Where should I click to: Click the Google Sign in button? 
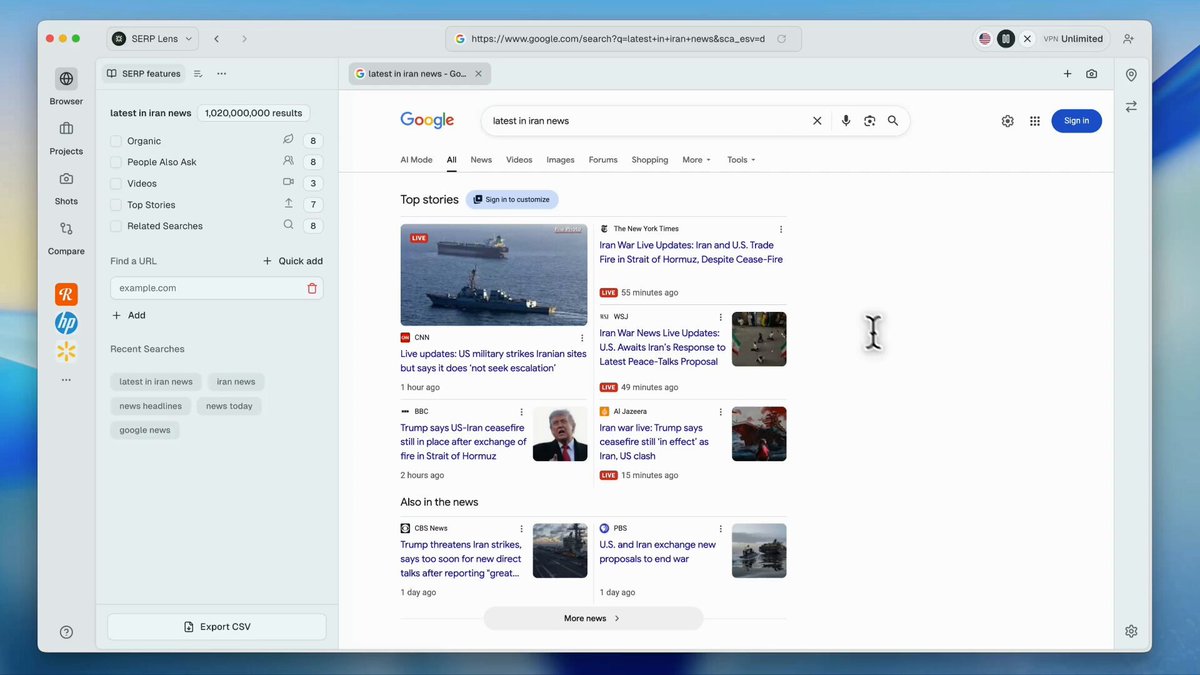click(x=1076, y=121)
